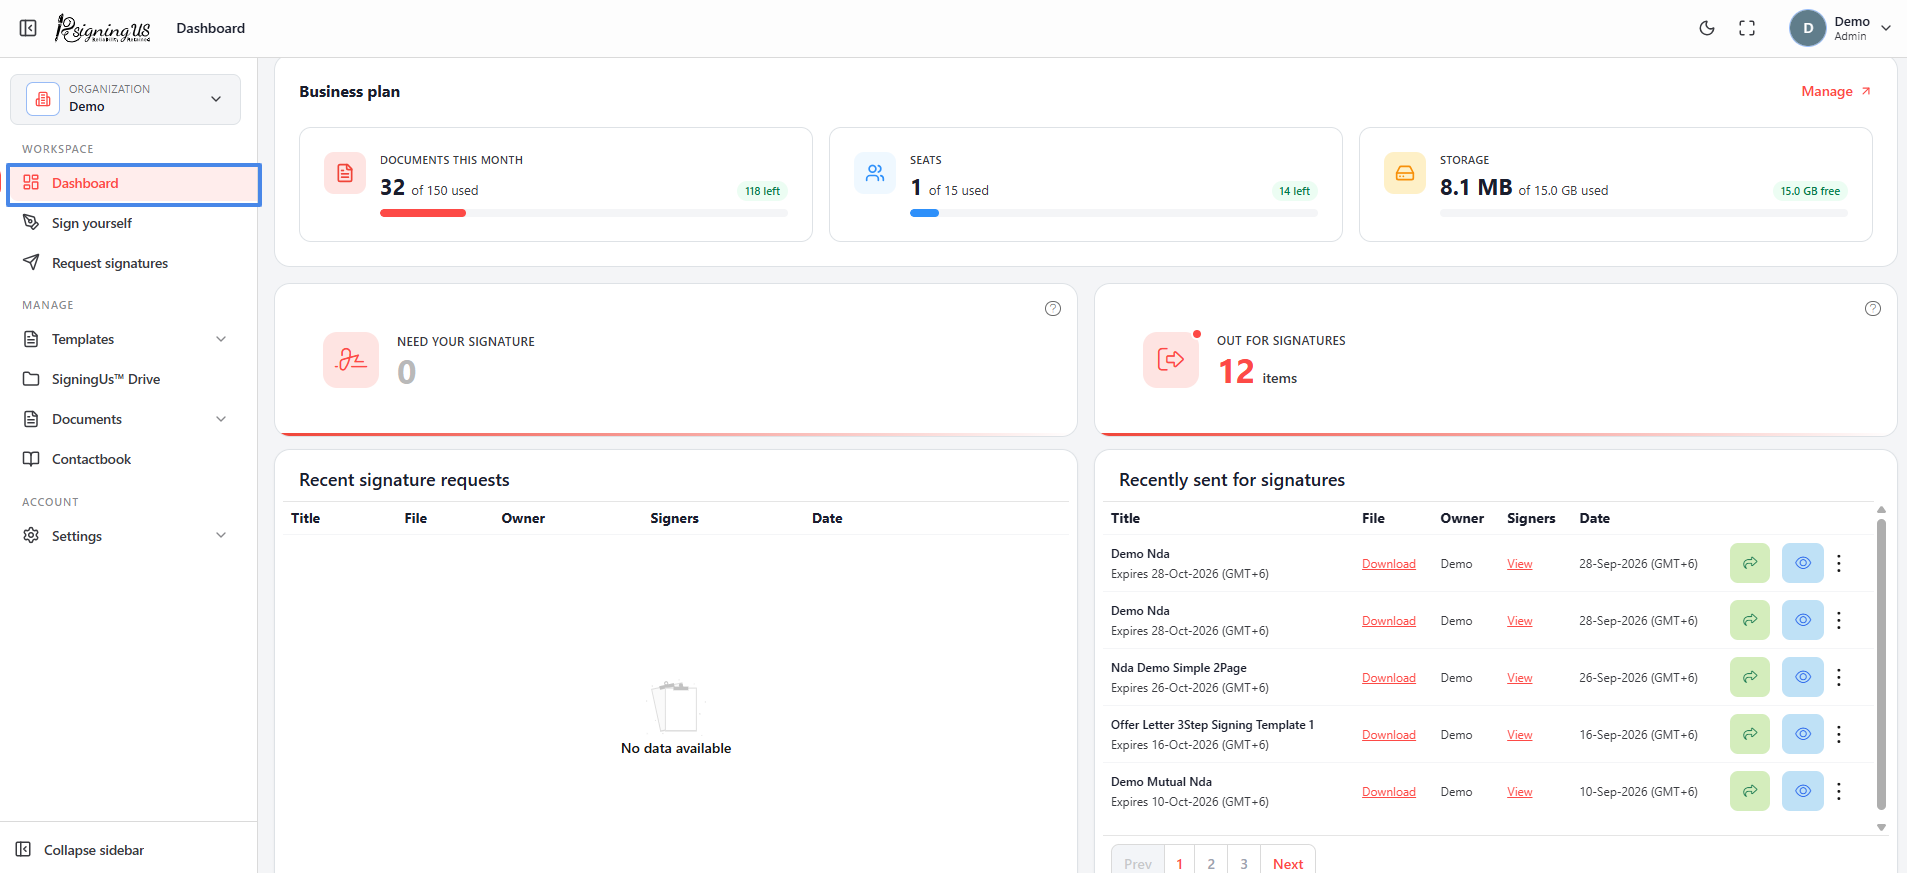Download the Demo Mutual Nda file
The height and width of the screenshot is (873, 1907).
coord(1389,792)
